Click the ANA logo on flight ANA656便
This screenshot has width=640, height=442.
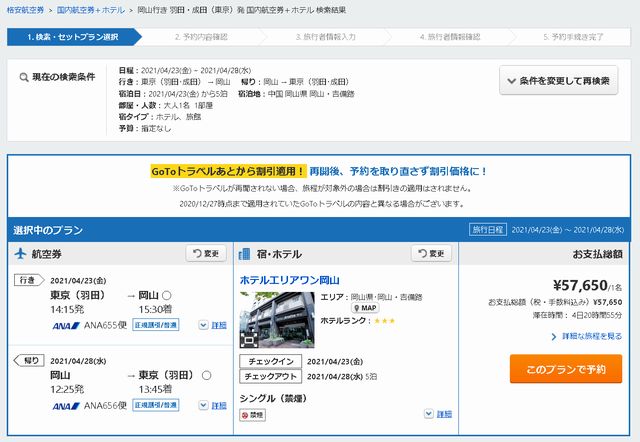pyautogui.click(x=66, y=406)
